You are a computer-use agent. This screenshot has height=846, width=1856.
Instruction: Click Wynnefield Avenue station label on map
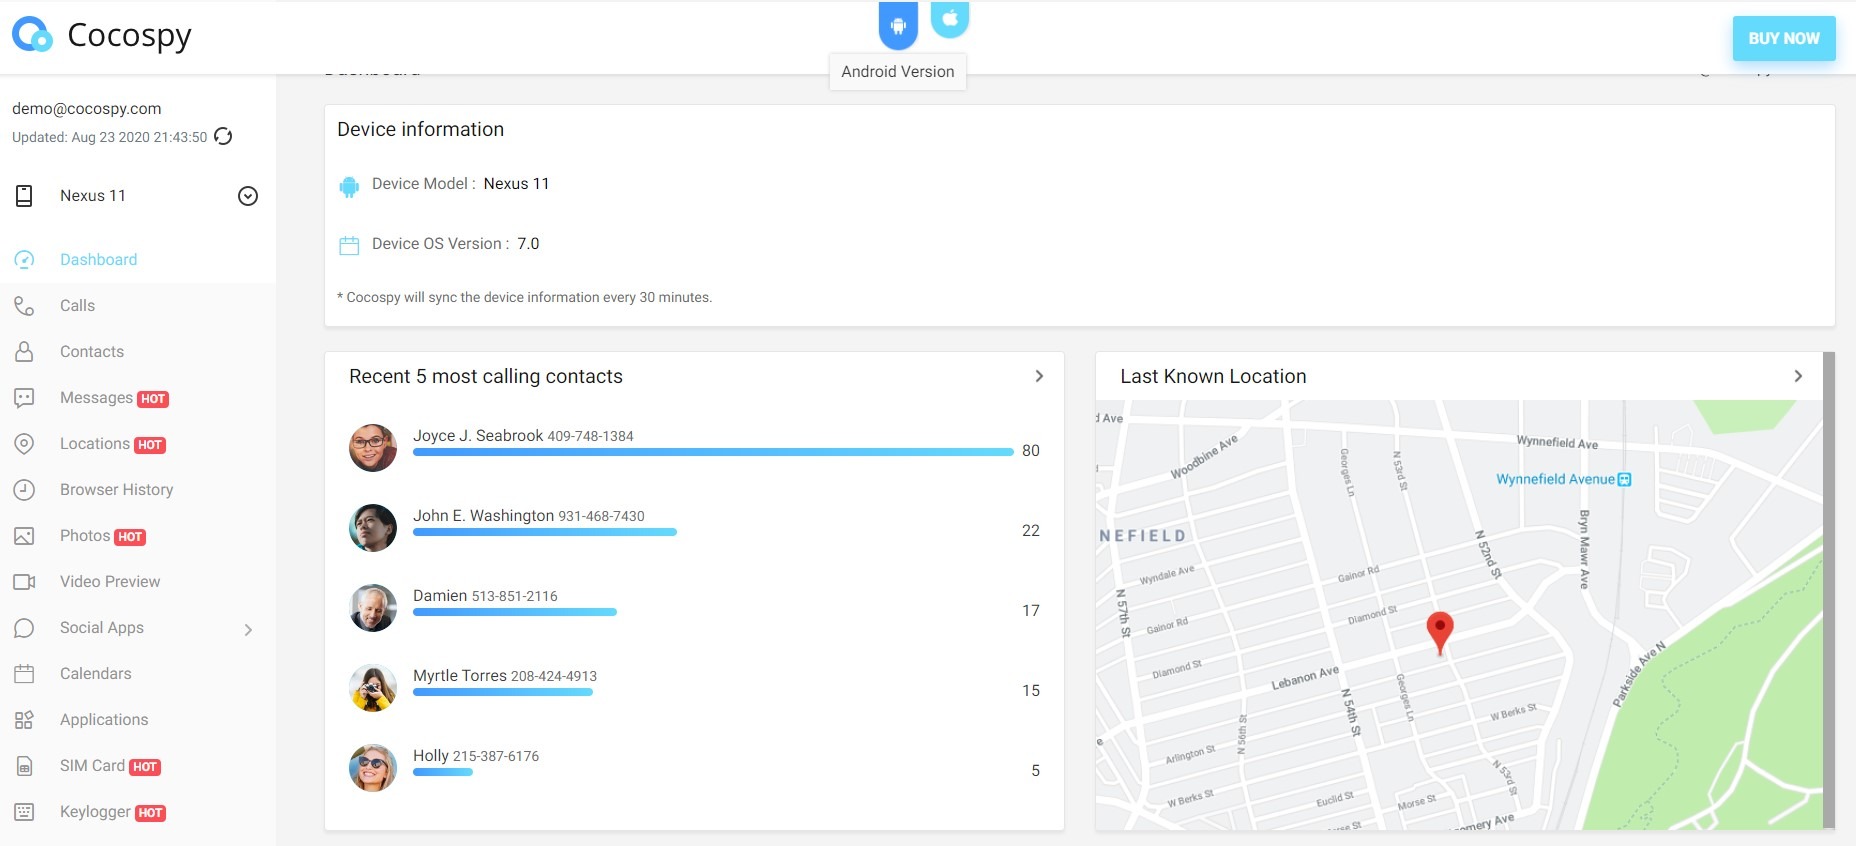pos(1564,479)
